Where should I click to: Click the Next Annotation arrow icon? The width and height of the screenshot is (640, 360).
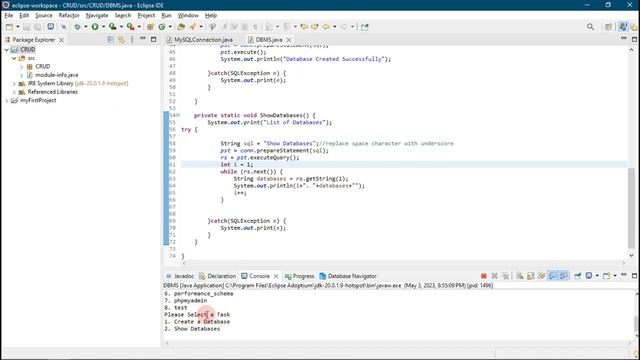tap(269, 27)
